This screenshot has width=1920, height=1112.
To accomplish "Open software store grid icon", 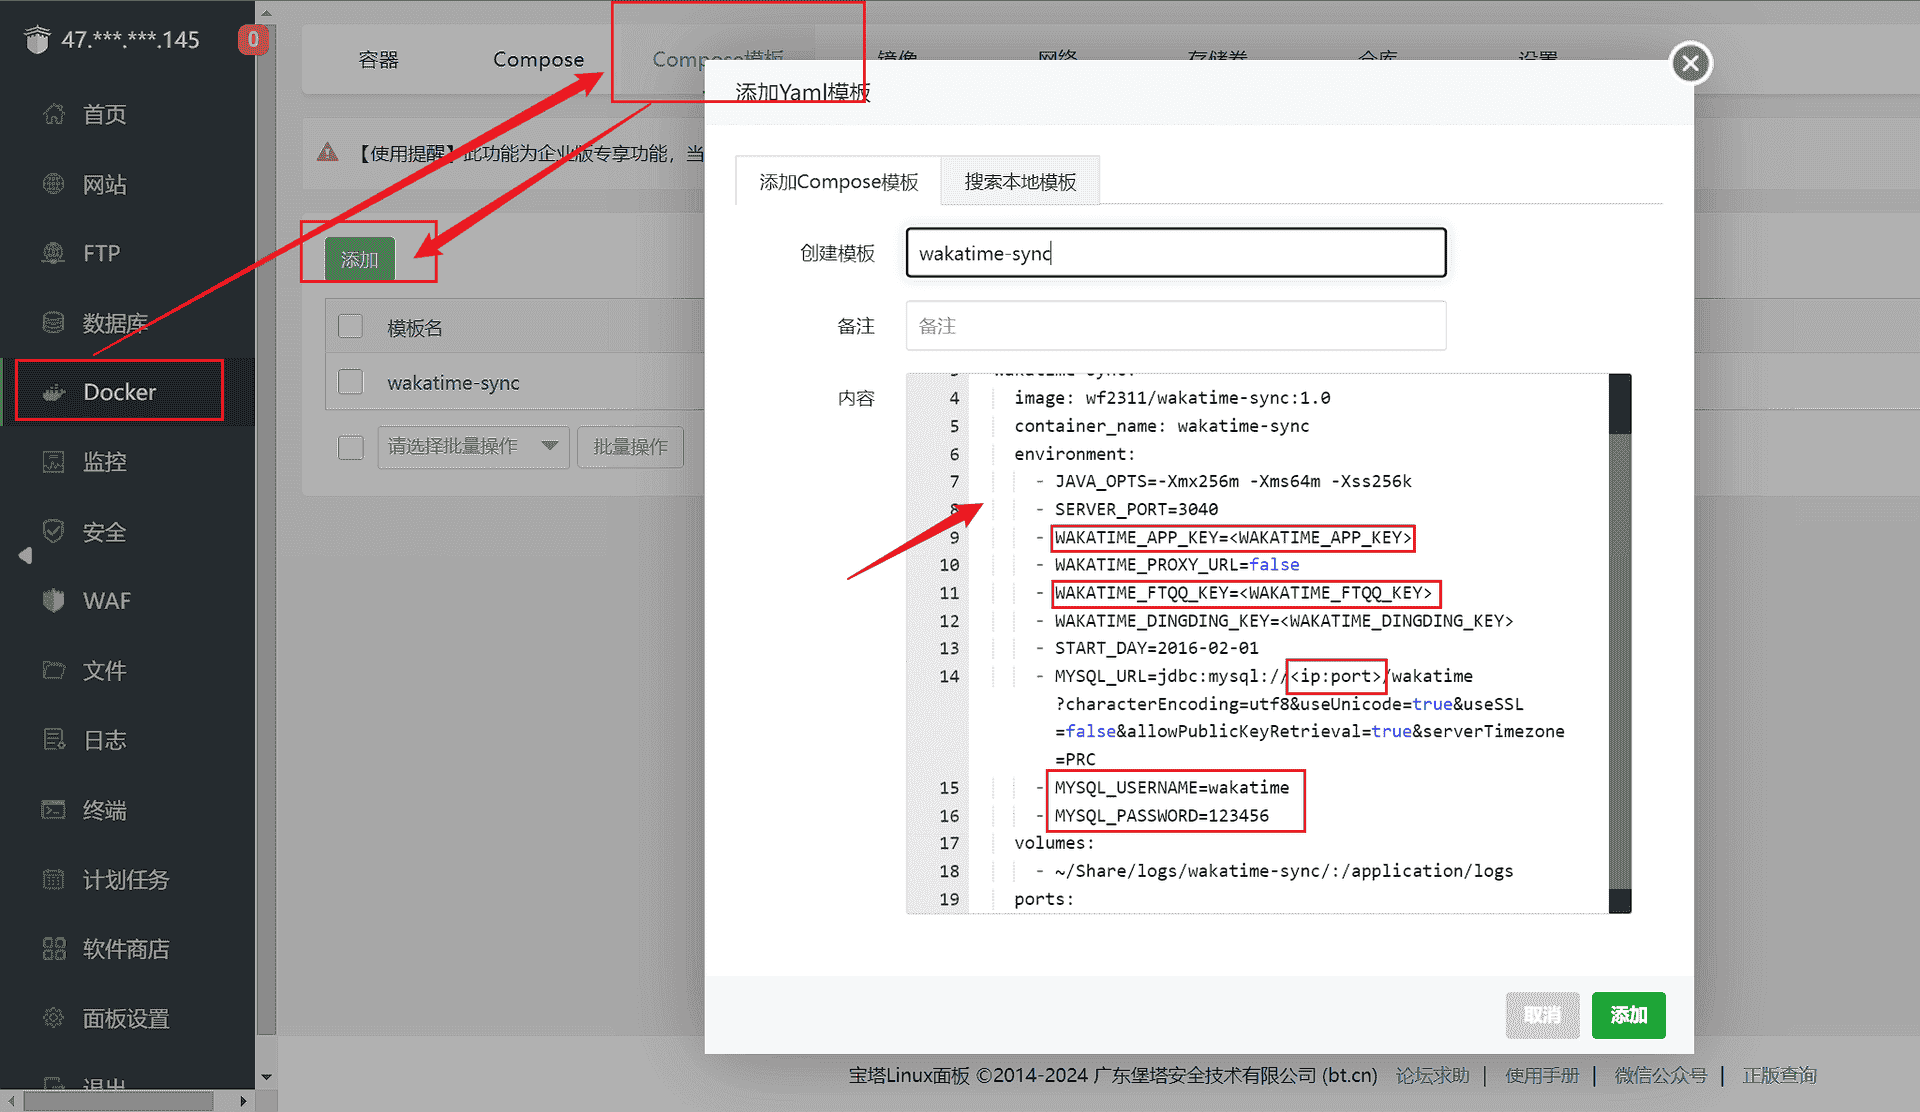I will click(54, 948).
